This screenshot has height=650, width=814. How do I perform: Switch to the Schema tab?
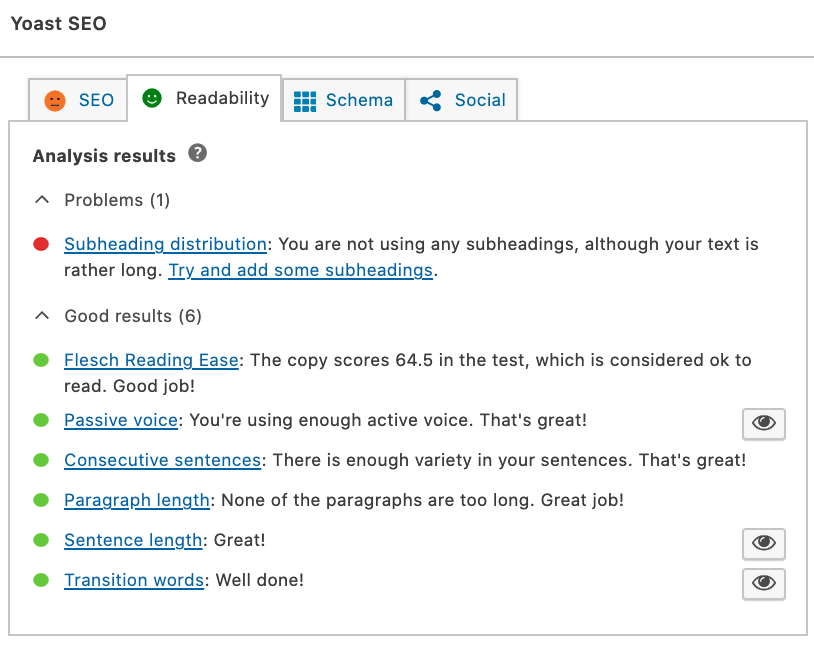coord(343,100)
